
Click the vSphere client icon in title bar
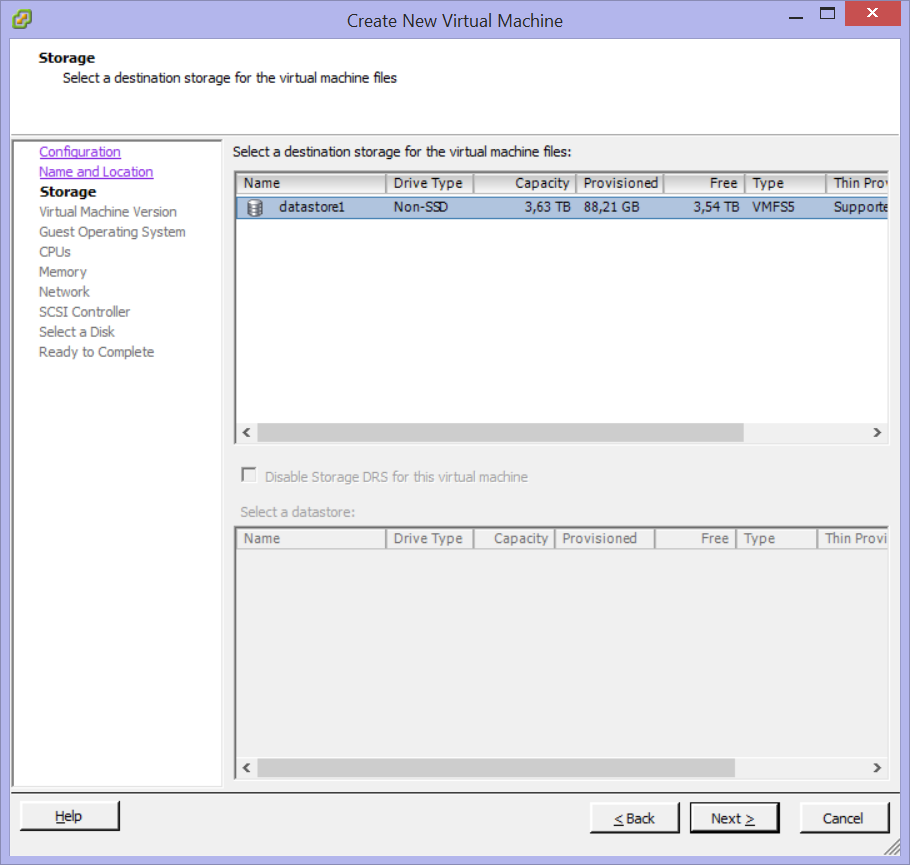(x=22, y=19)
